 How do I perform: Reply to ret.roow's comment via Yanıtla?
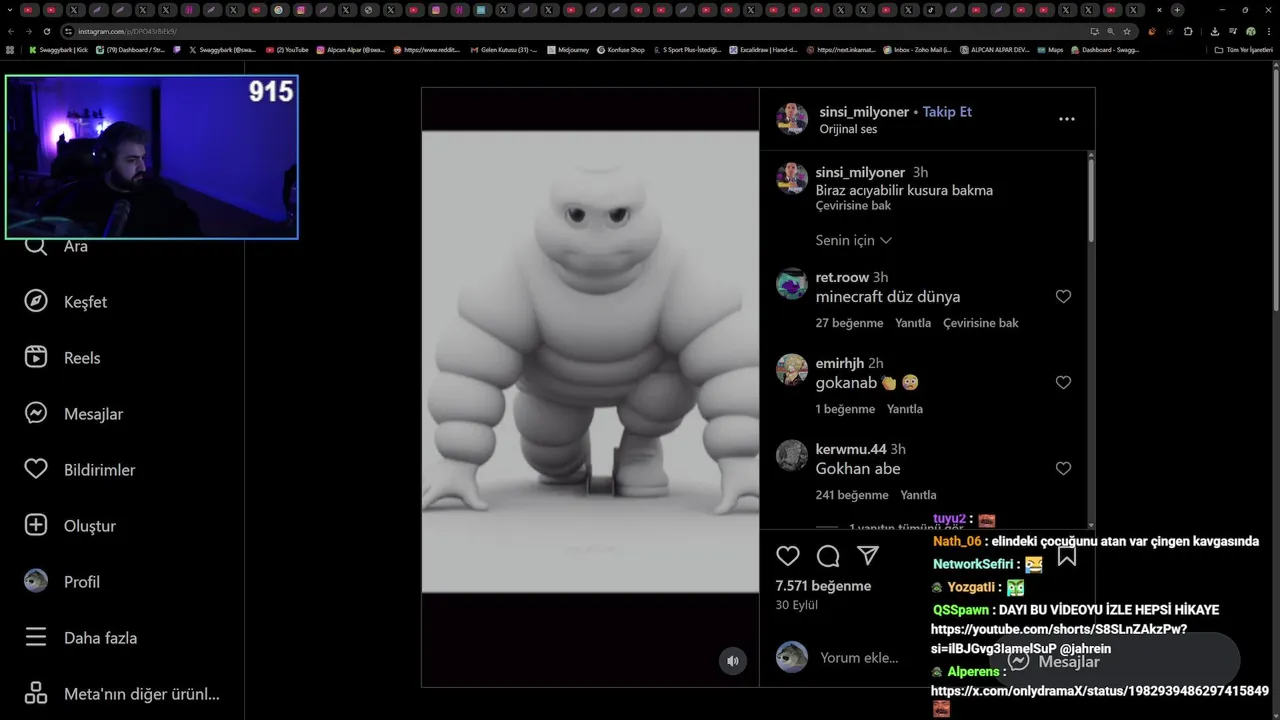913,323
